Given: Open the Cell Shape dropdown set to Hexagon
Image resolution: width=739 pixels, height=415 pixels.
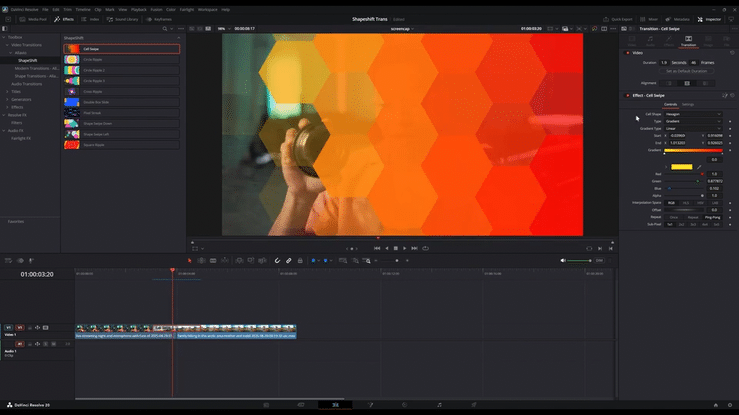Looking at the screenshot, I should coord(693,114).
